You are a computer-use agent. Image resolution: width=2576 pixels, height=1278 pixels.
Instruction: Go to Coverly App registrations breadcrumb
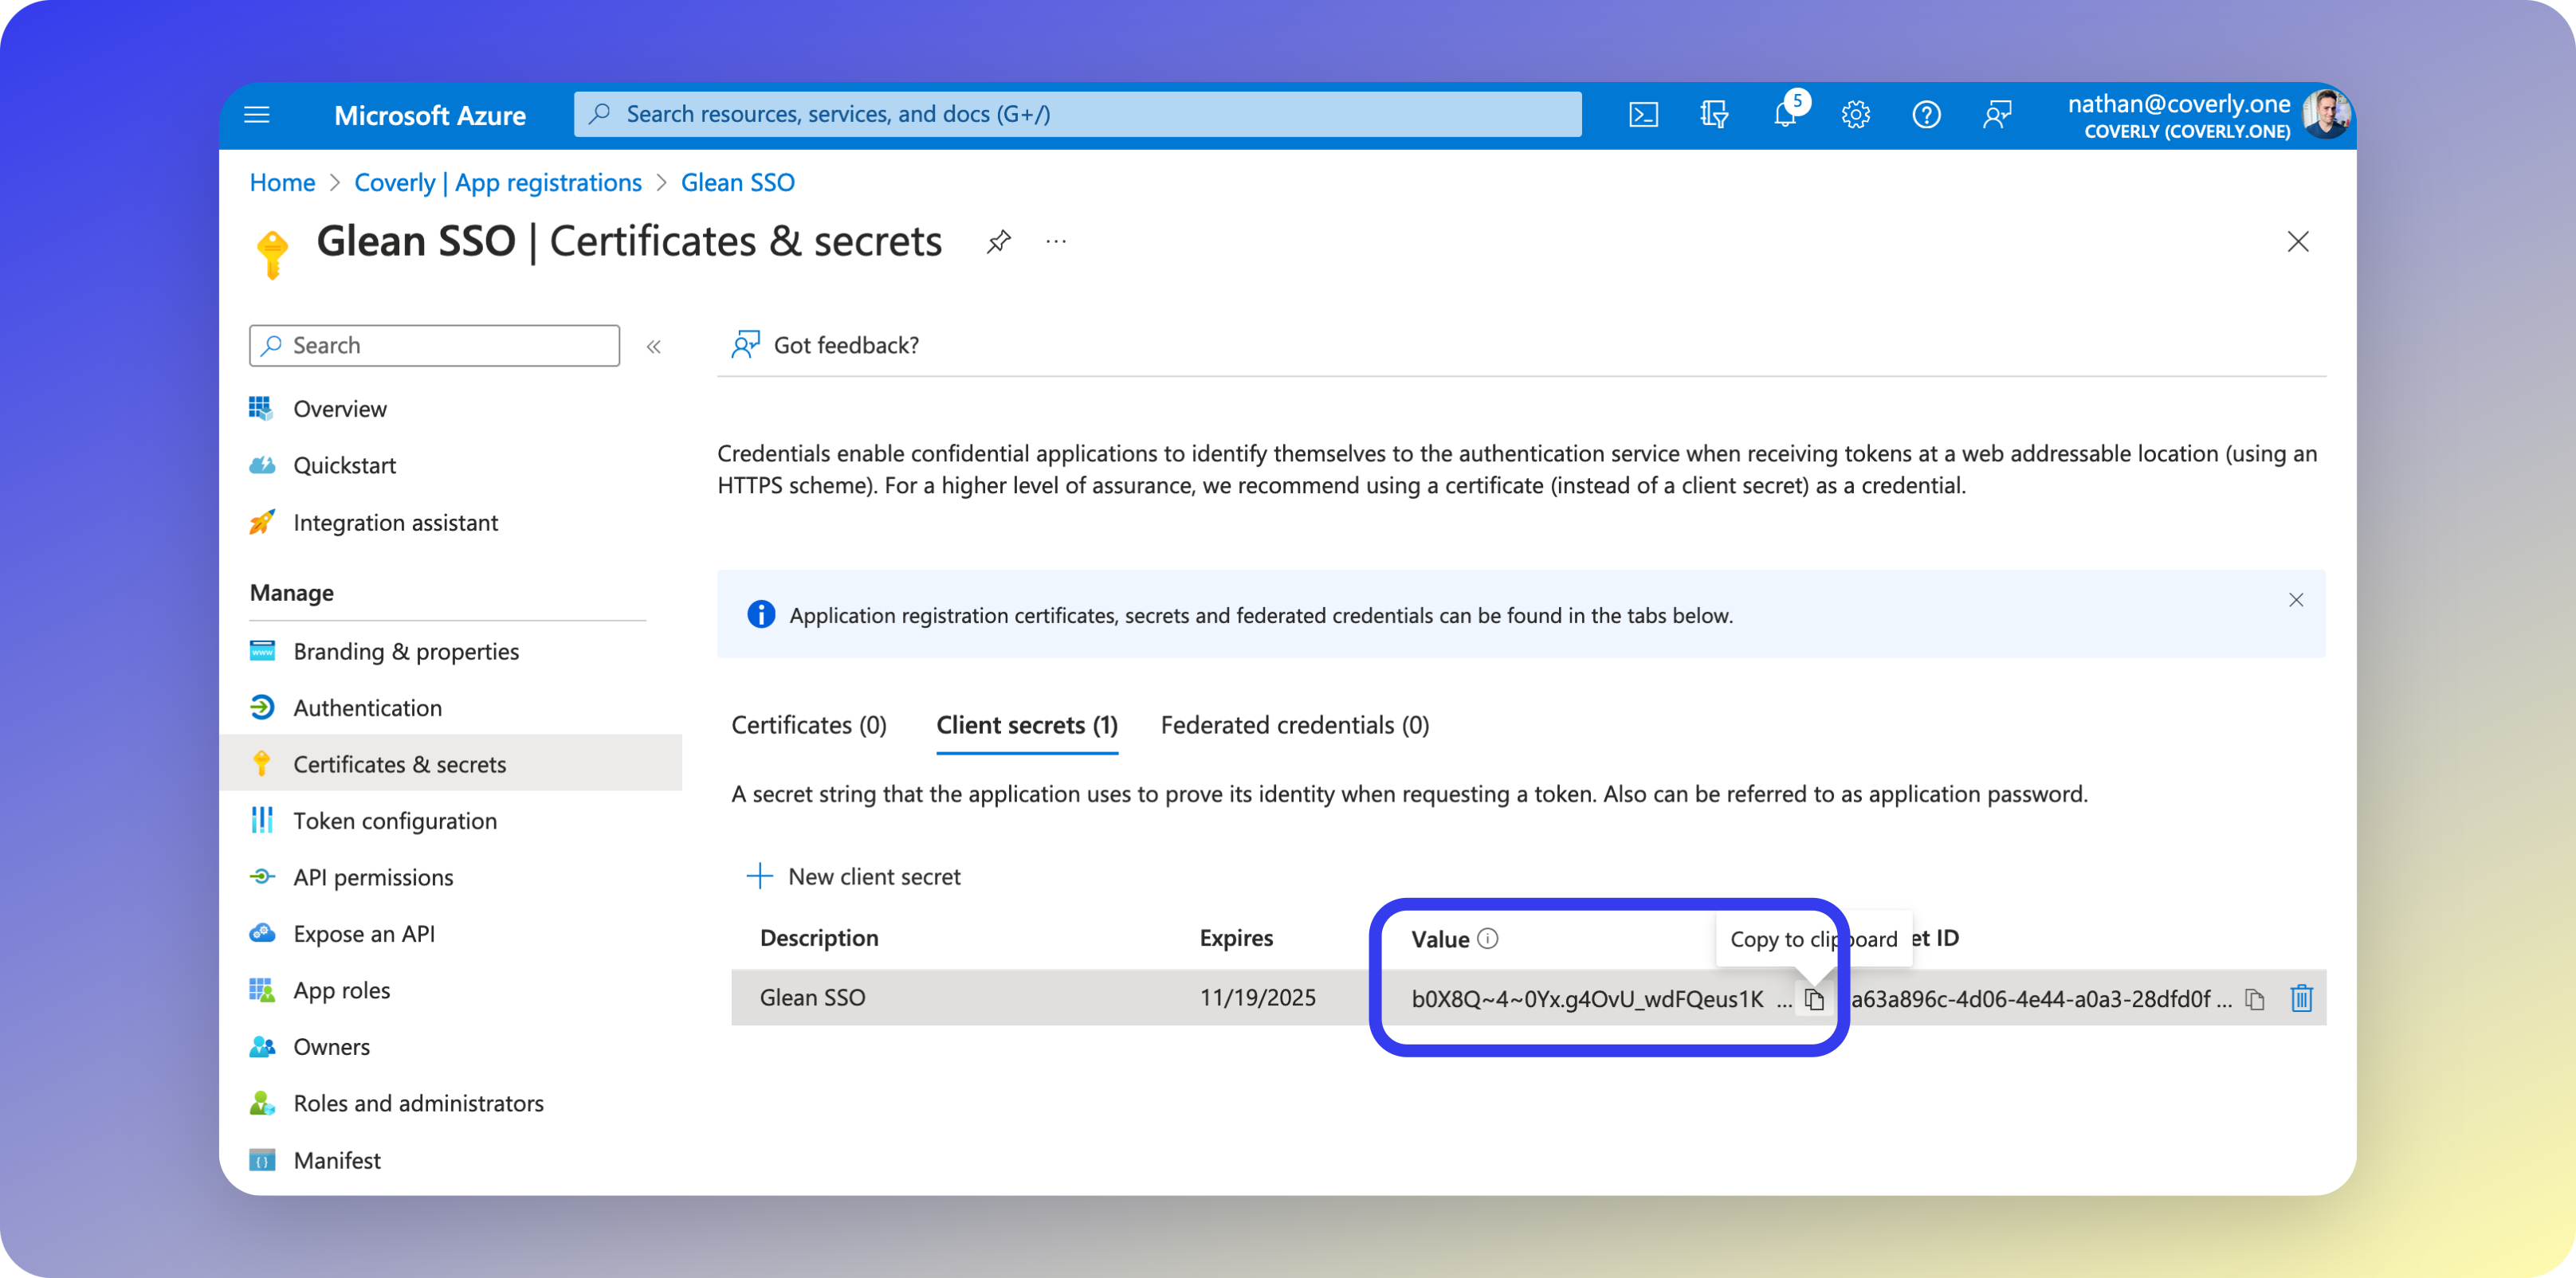pos(497,183)
